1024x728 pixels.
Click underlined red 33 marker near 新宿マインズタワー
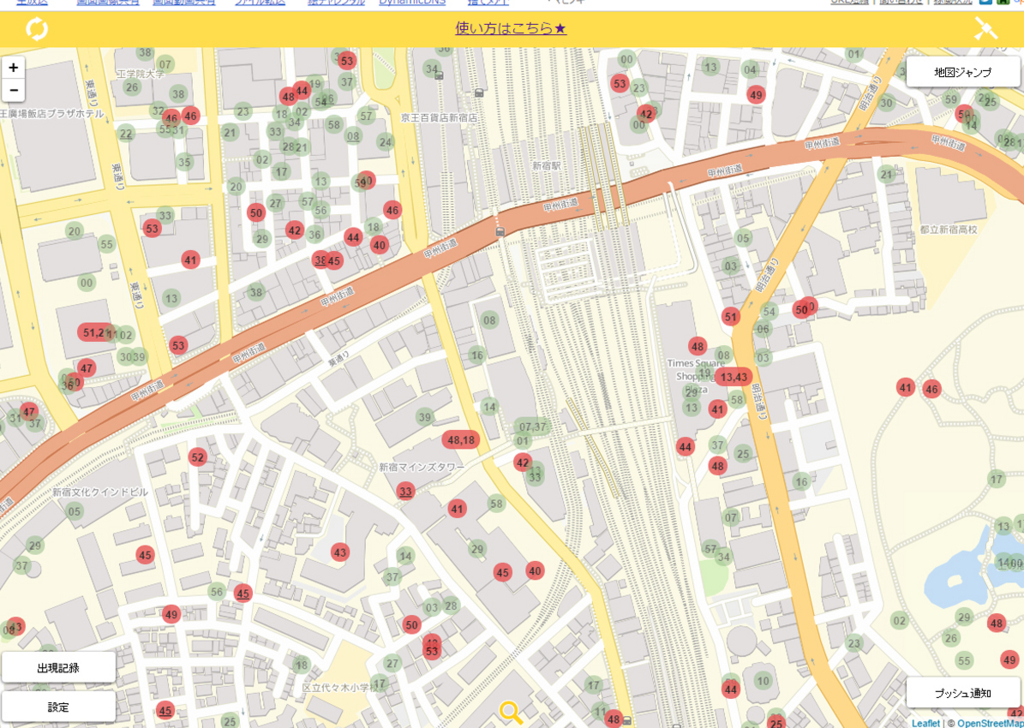tap(406, 492)
